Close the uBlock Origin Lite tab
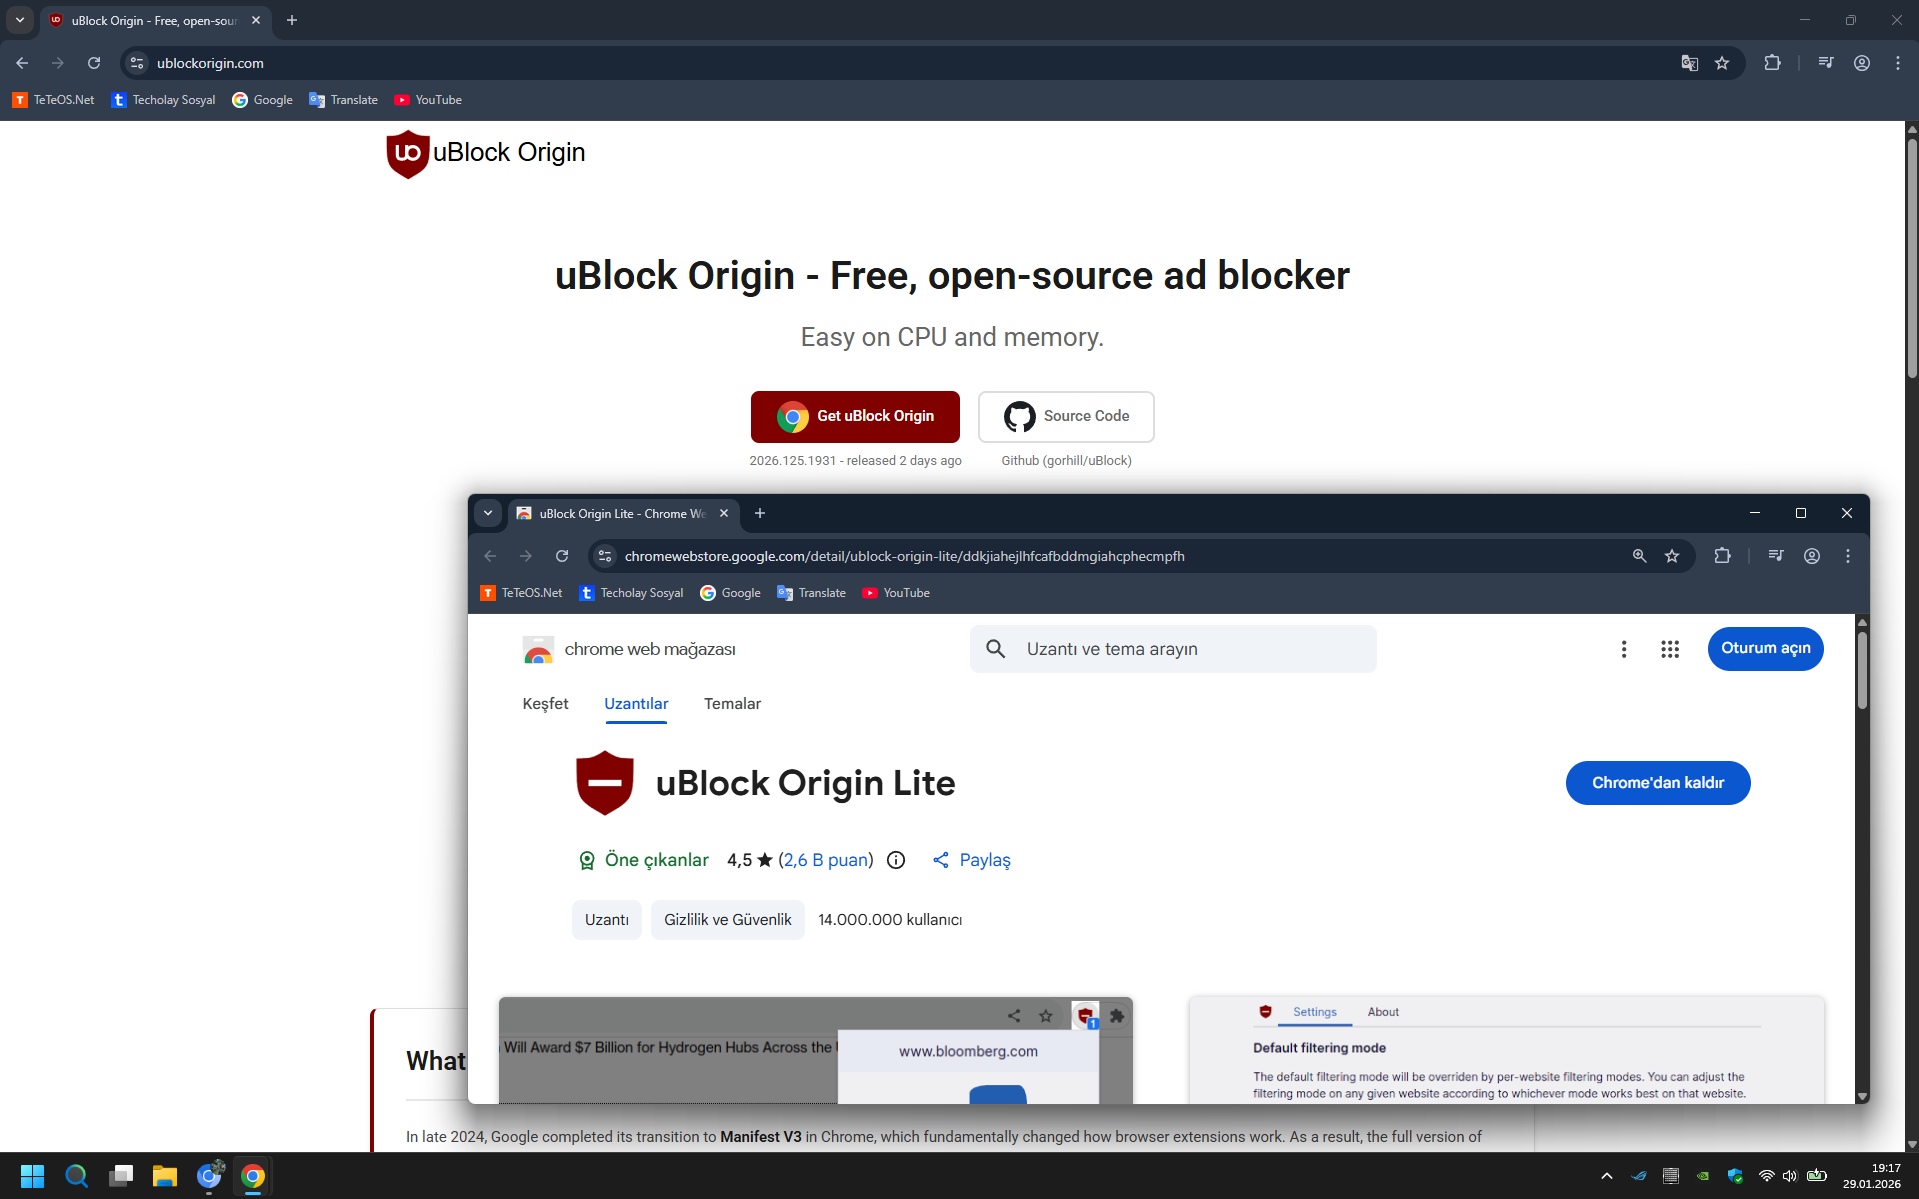 pos(724,513)
